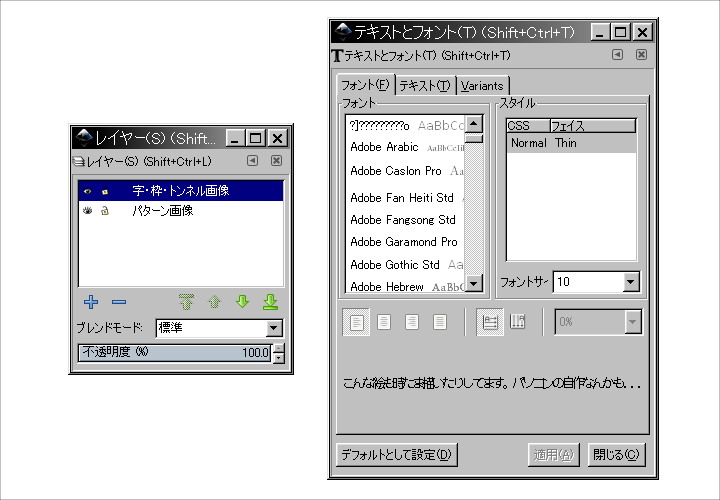Image resolution: width=720 pixels, height=500 pixels.
Task: Delete current layer with minus icon
Action: [119, 302]
